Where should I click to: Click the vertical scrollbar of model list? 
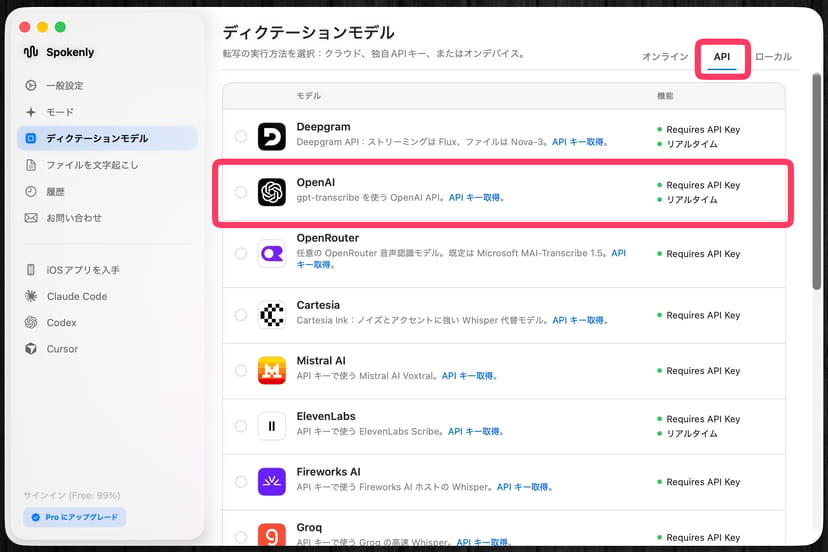coord(816,182)
